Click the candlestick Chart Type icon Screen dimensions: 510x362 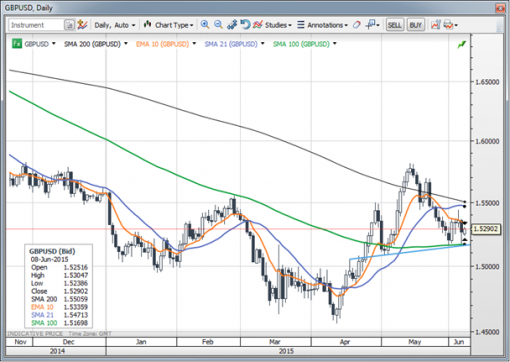[148, 24]
